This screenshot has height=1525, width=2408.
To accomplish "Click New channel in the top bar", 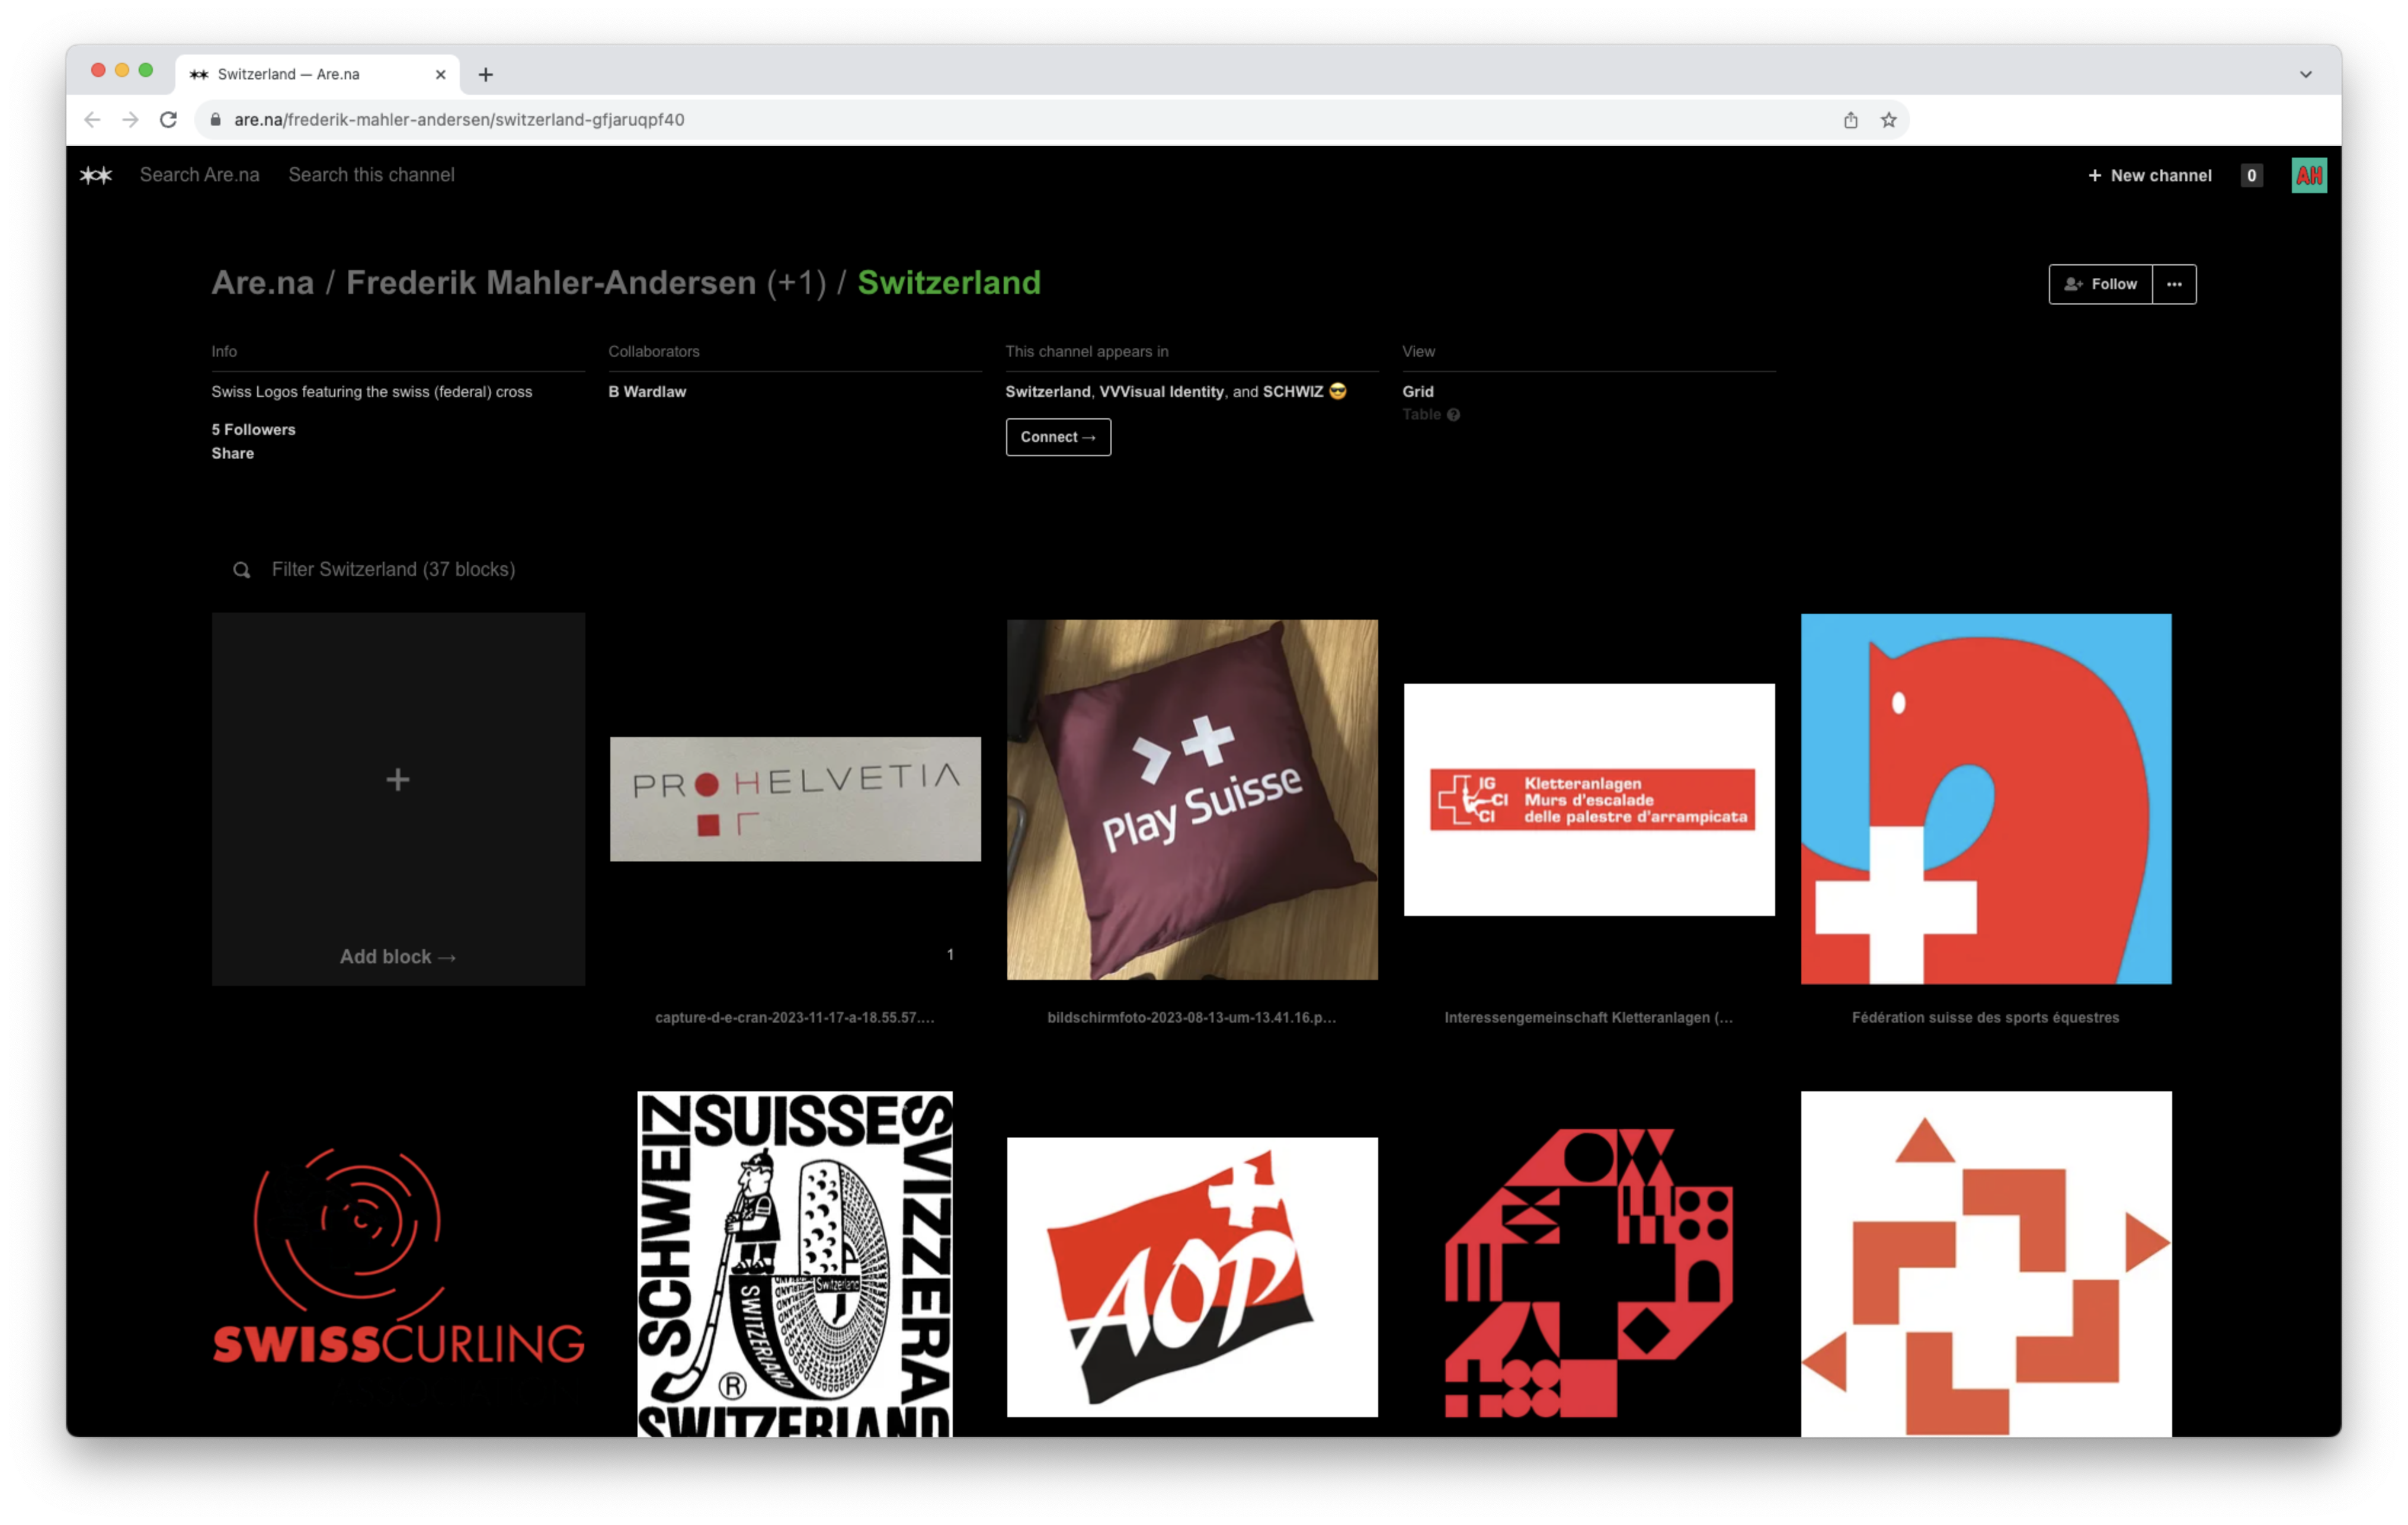I will tap(2150, 176).
